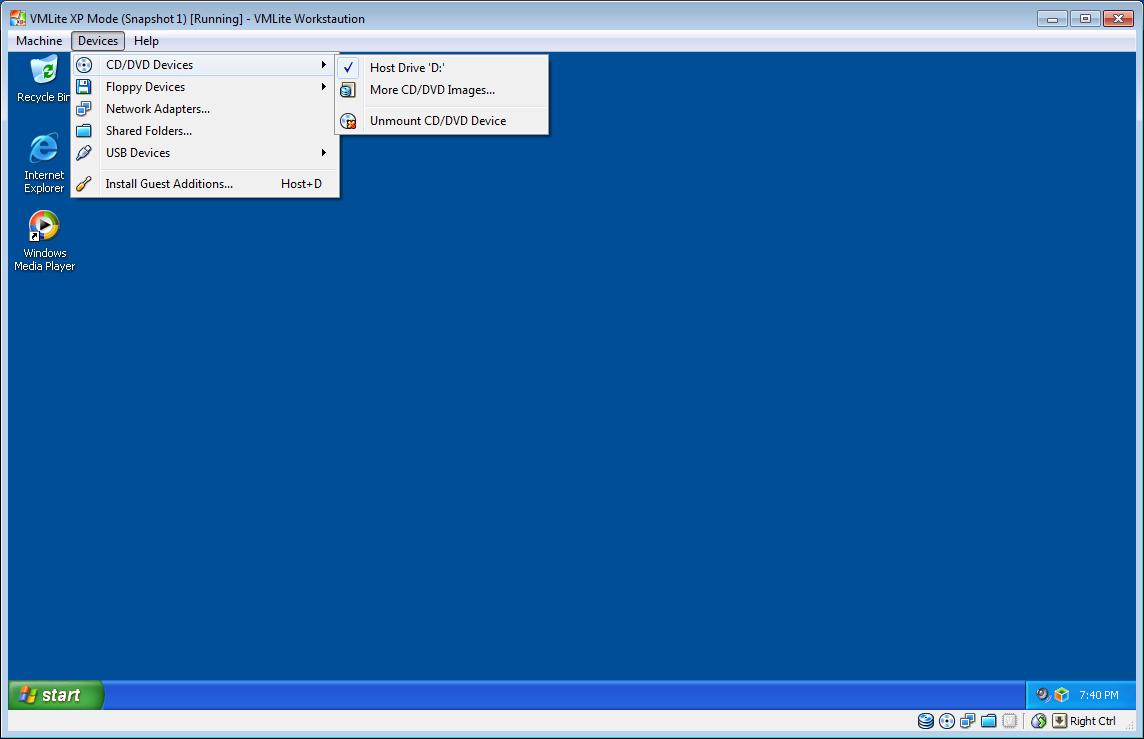Click the unmount disc icon in the submenu
This screenshot has width=1144, height=739.
click(x=348, y=121)
